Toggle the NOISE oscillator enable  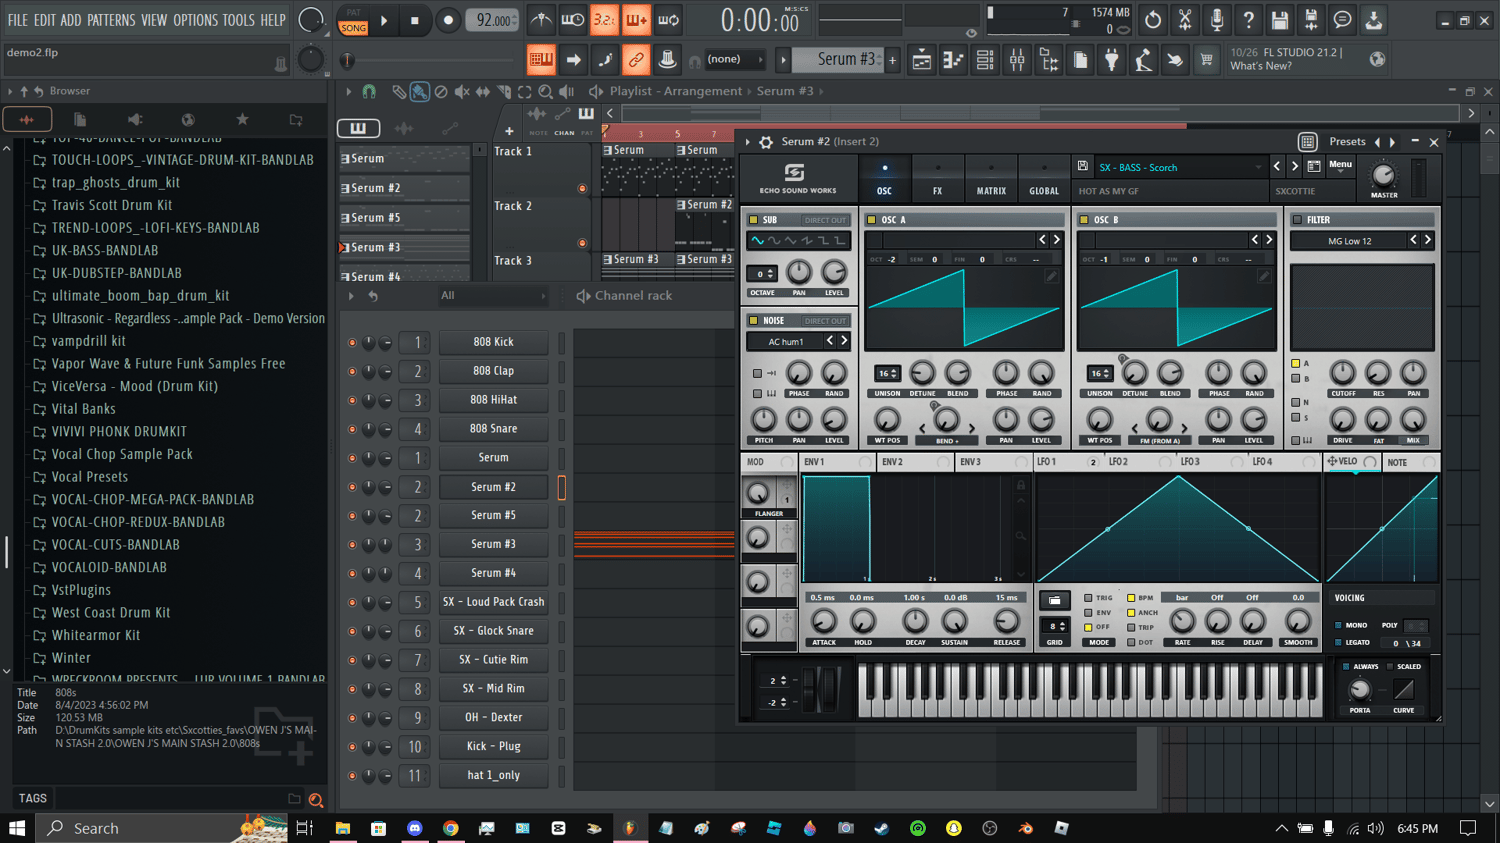coord(754,321)
